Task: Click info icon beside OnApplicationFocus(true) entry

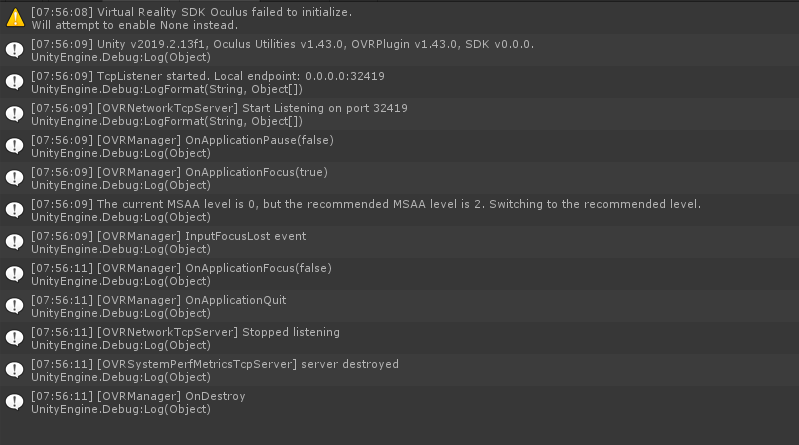Action: click(x=14, y=178)
